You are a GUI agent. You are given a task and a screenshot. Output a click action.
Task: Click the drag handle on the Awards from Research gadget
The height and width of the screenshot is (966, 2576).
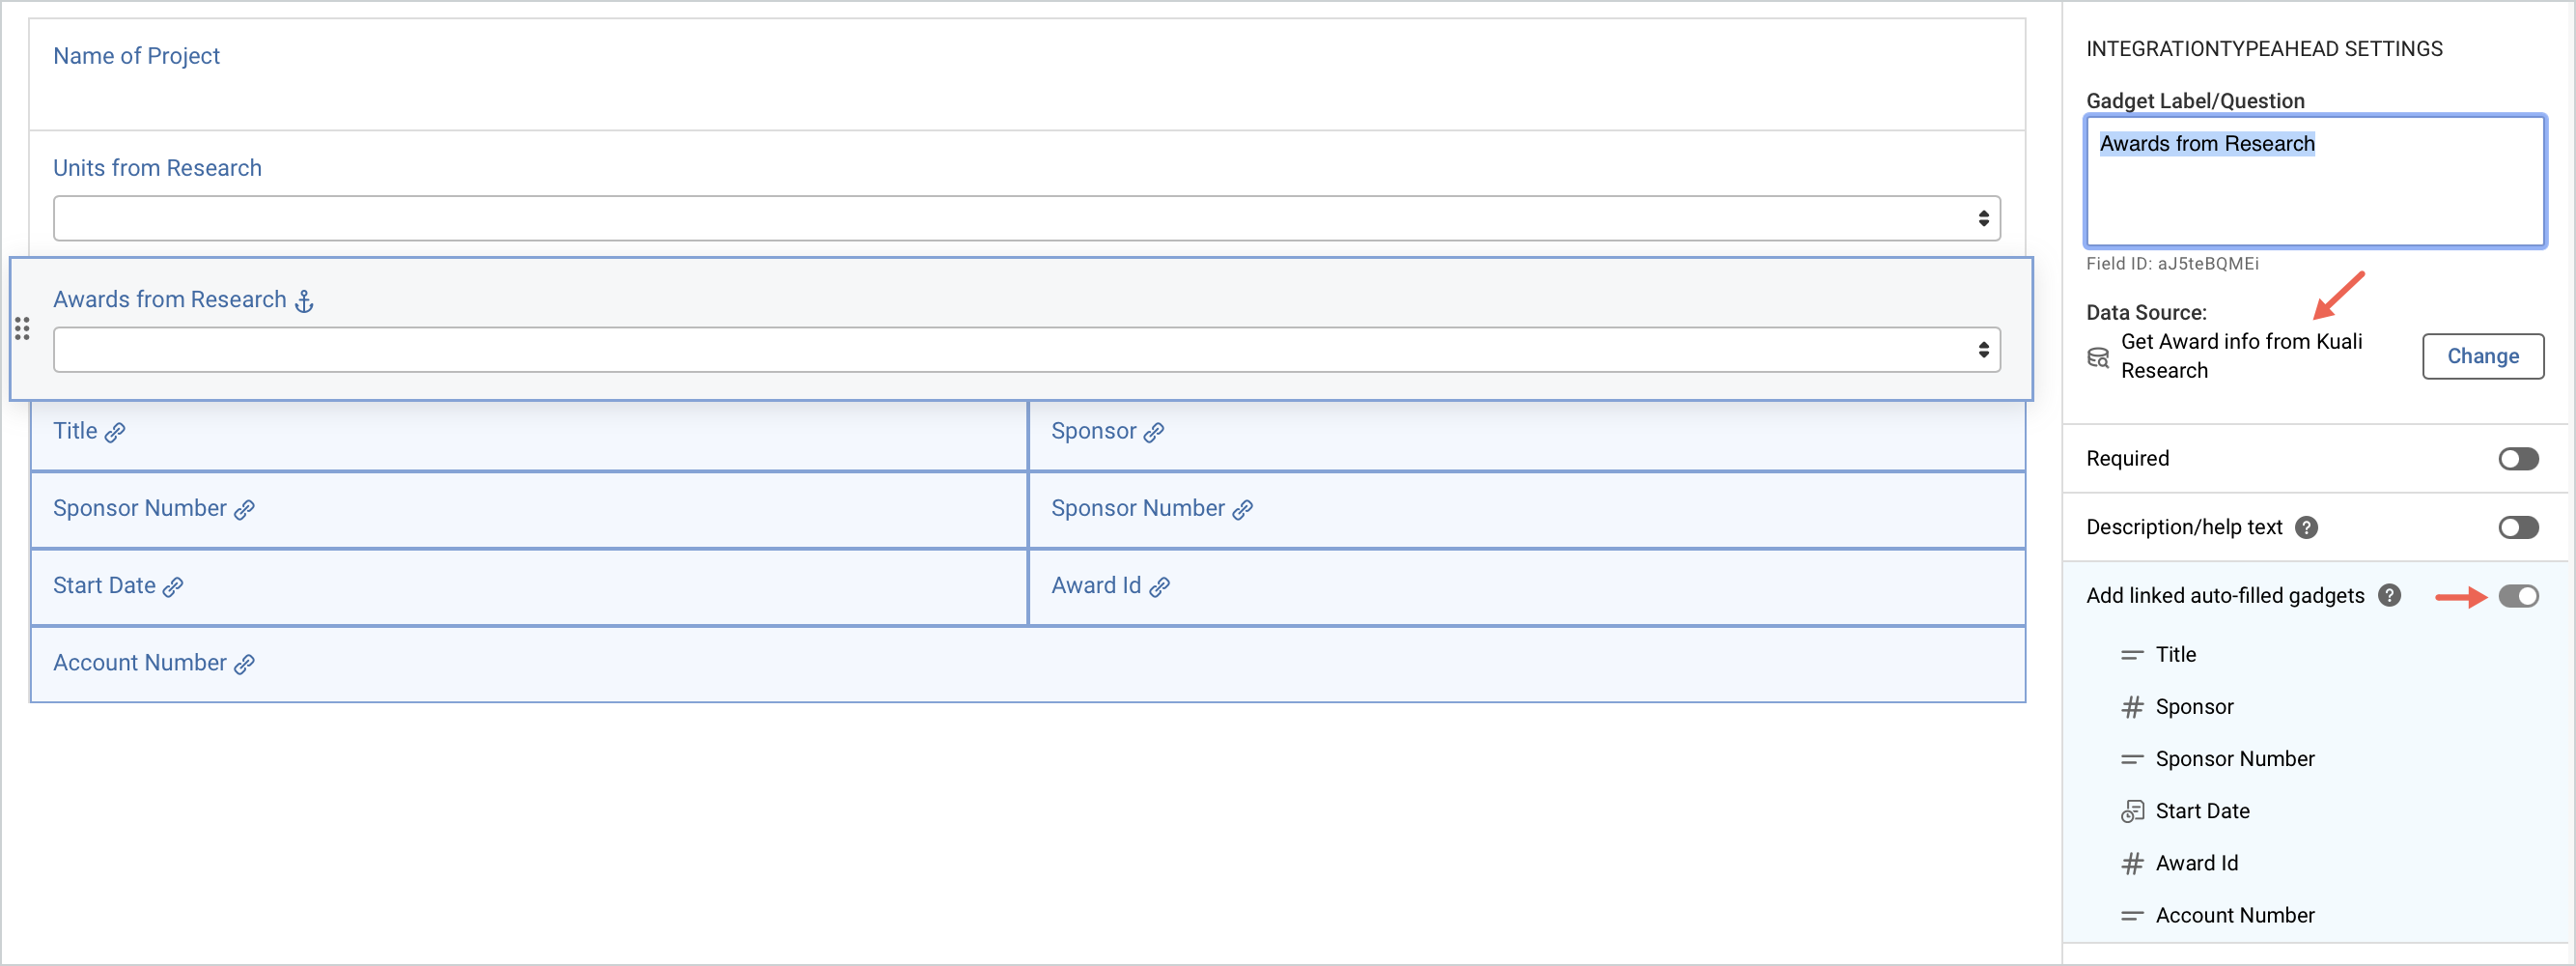(22, 328)
